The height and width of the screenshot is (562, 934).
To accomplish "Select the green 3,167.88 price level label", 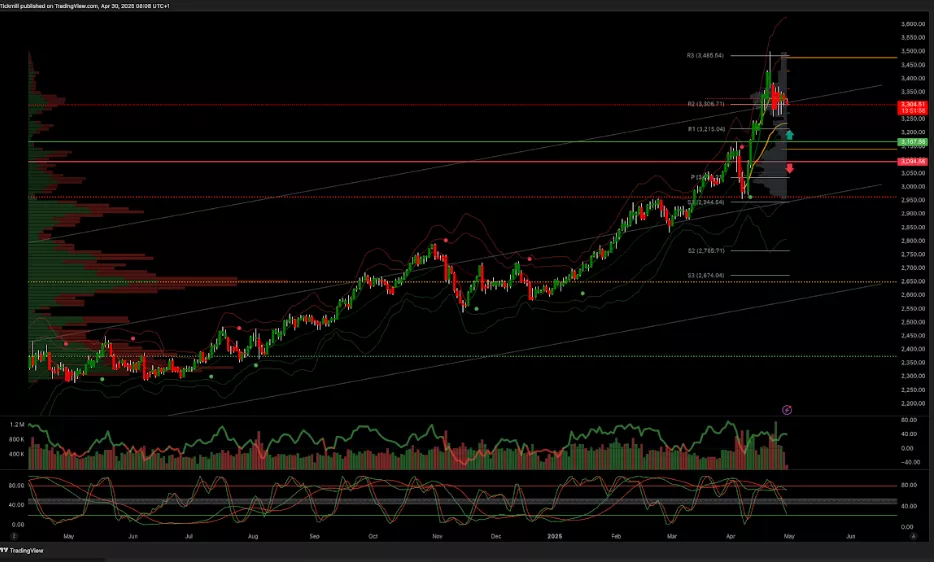I will pos(911,142).
